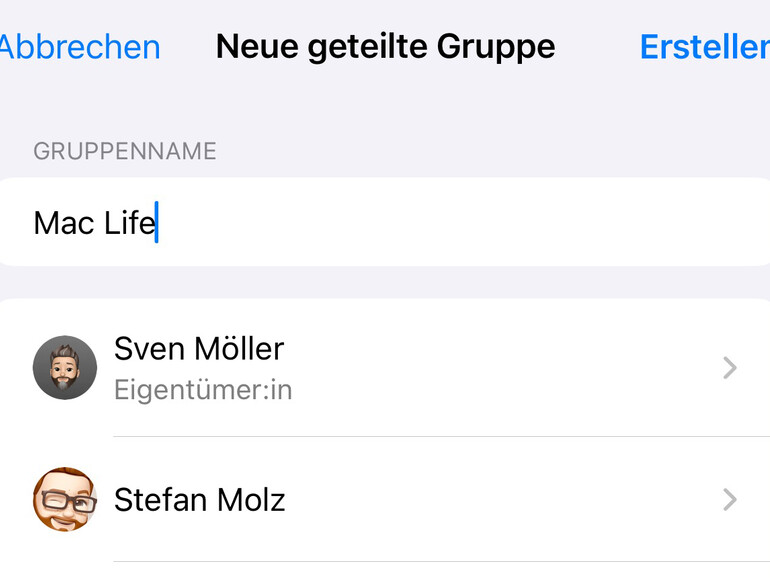Click the "Neue geteilte Gruppe" title
Screen dimensions: 770x578
[385, 47]
